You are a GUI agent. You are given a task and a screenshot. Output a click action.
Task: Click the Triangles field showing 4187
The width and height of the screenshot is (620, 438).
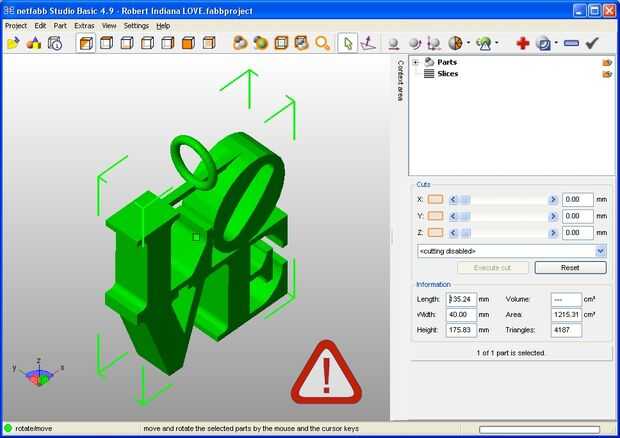pos(566,330)
